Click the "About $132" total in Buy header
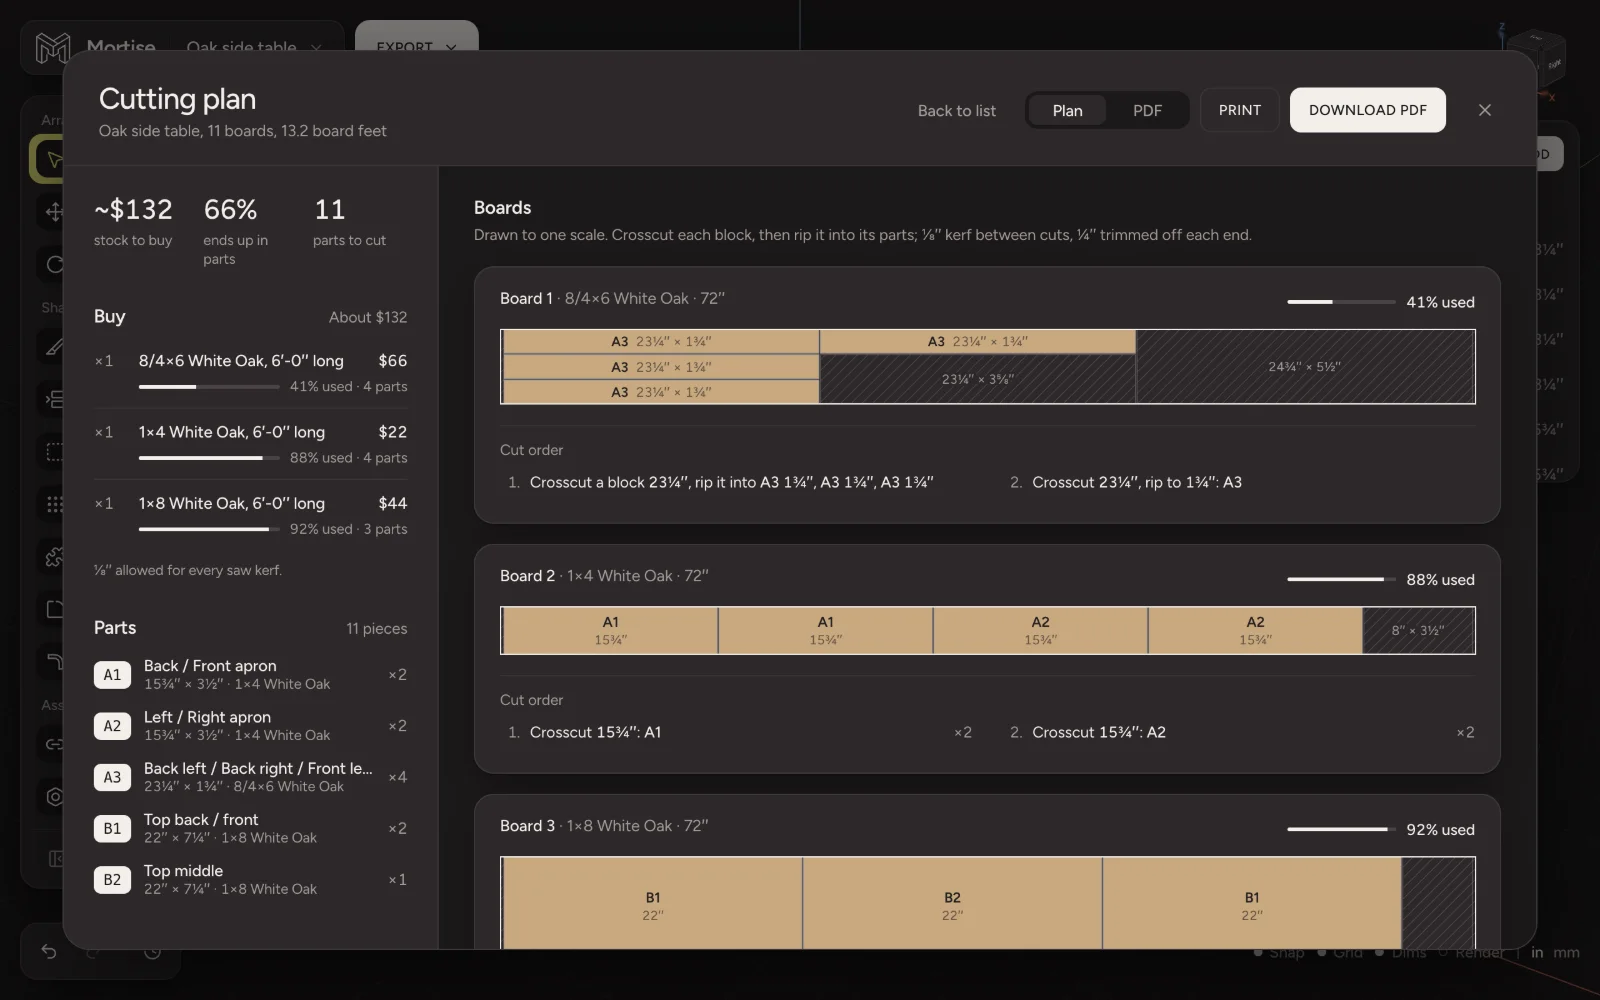This screenshot has width=1600, height=1000. (368, 317)
